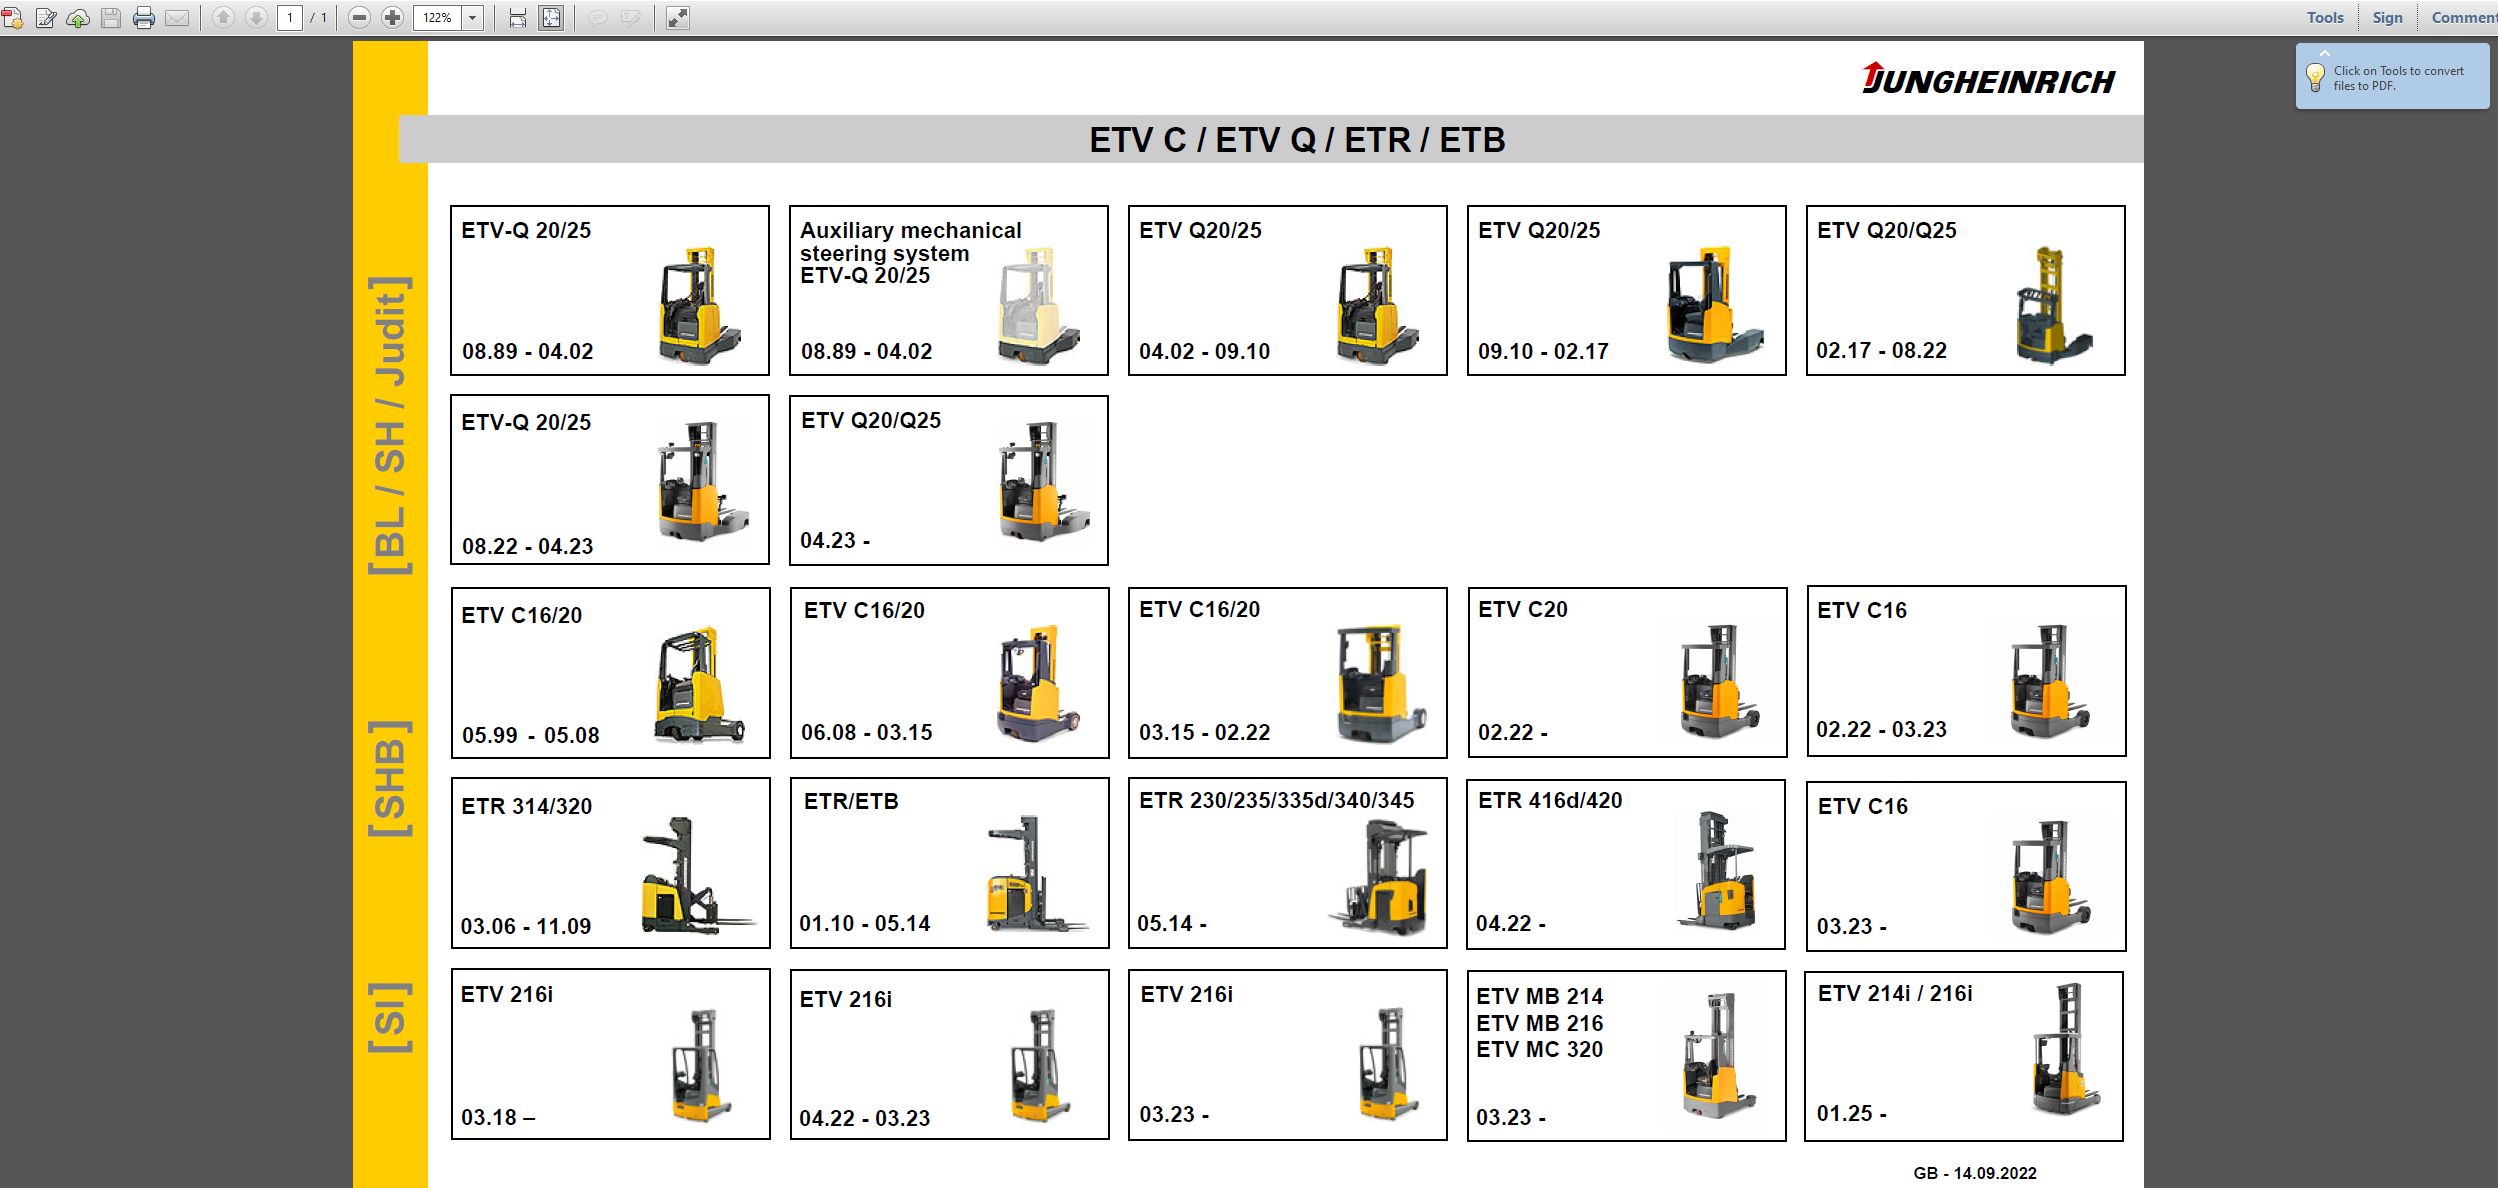Viewport: 2498px width, 1188px height.
Task: Click the 'ETV C / ETV Q / ETR / ETB' heading
Action: pos(1297,140)
